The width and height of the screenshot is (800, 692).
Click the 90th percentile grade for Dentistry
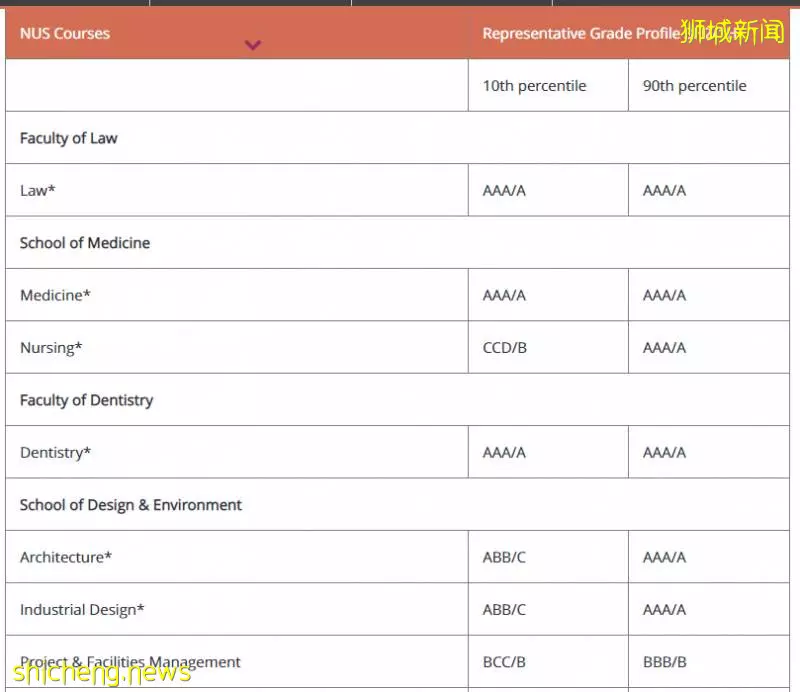coord(664,452)
